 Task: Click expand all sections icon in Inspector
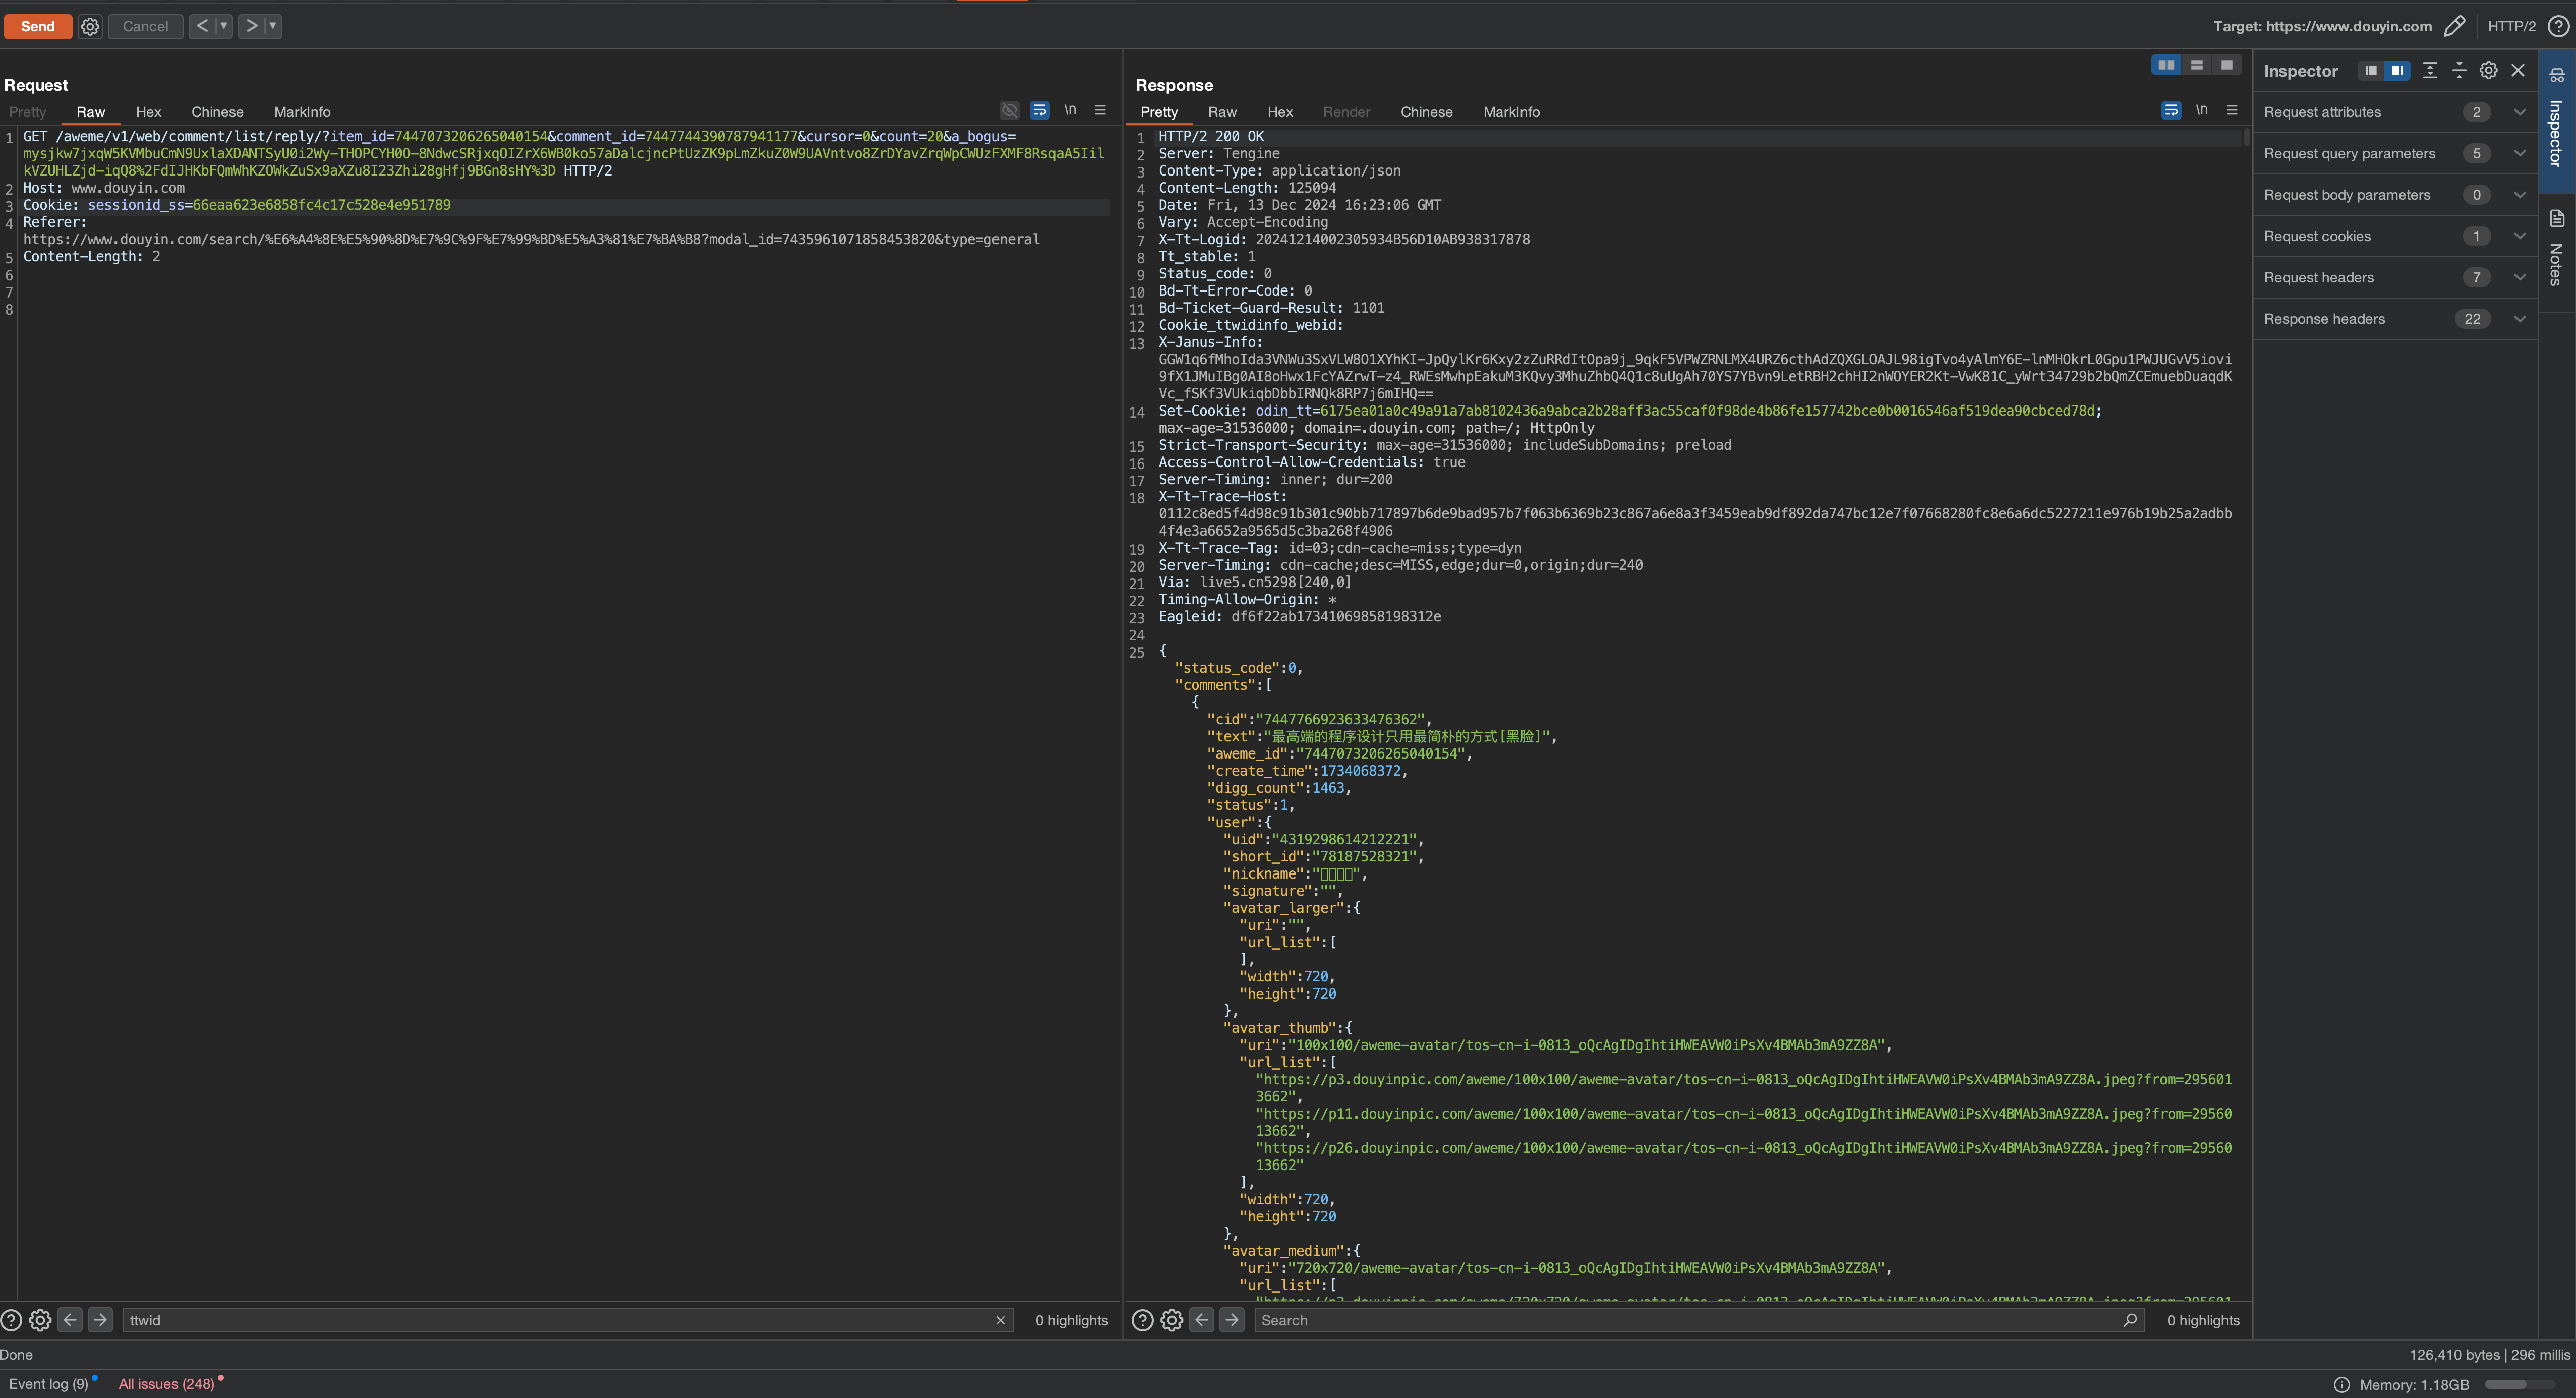click(x=2430, y=70)
